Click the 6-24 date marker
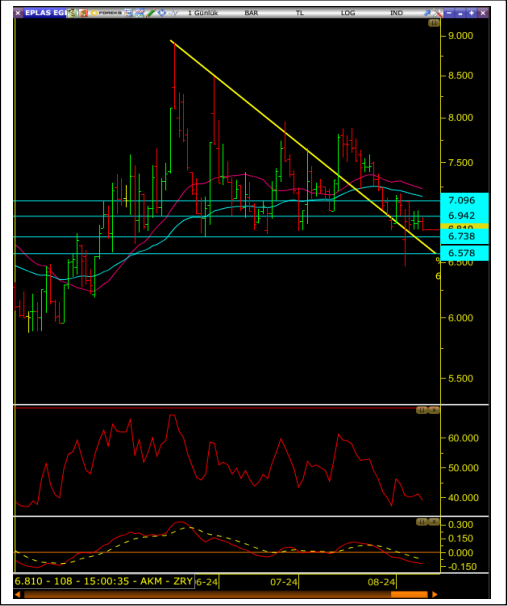Image resolution: width=507 pixels, height=606 pixels. [x=207, y=582]
